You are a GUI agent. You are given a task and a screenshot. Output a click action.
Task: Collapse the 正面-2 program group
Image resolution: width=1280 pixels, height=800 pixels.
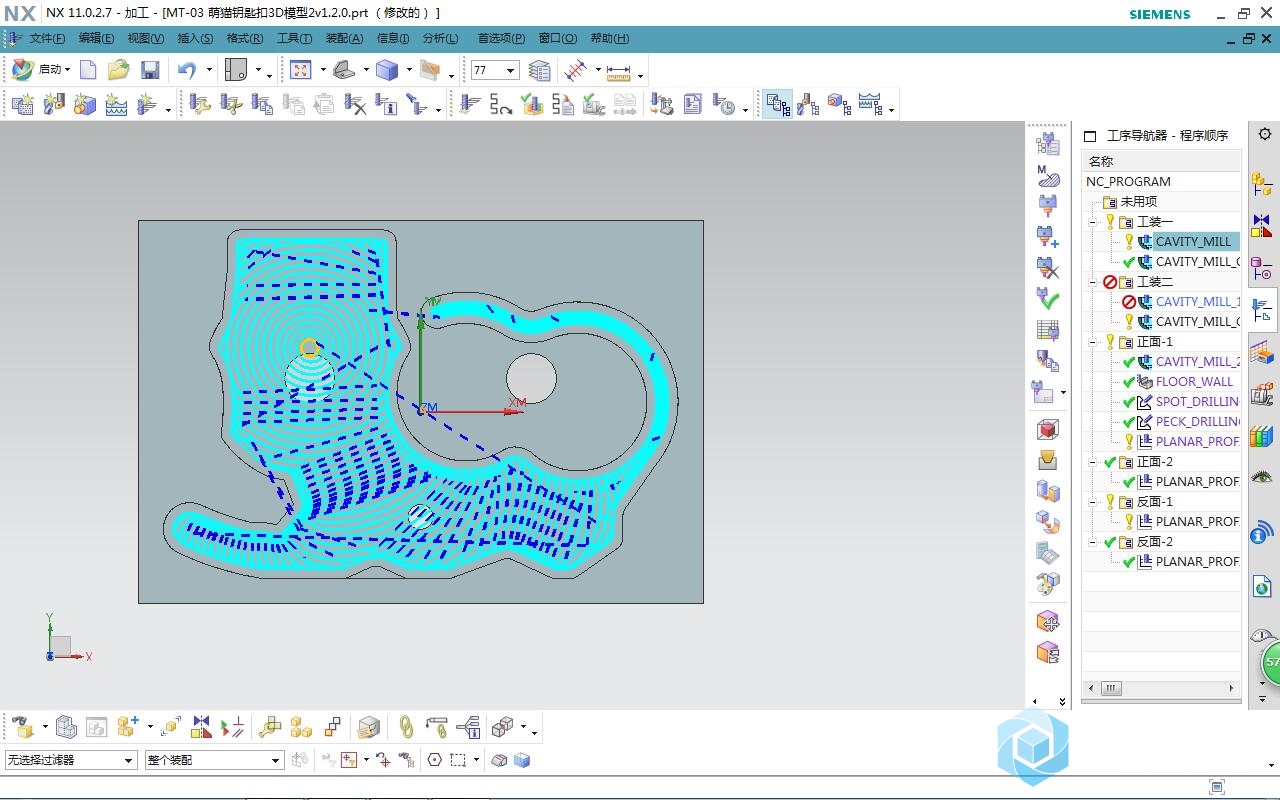(1094, 462)
